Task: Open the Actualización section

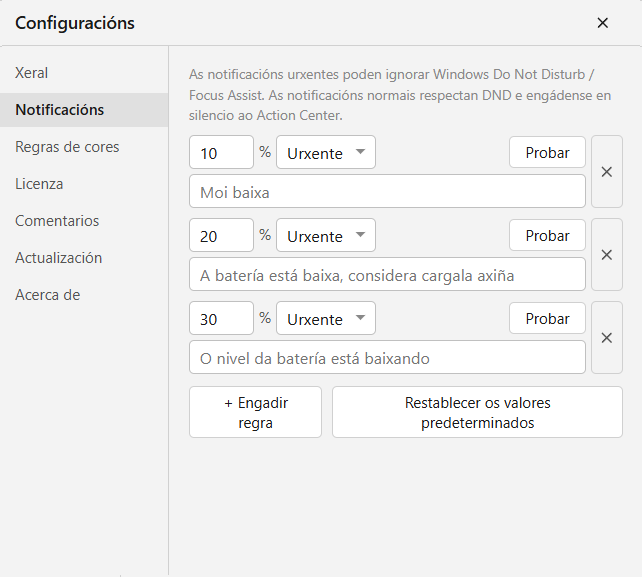Action: 84,258
